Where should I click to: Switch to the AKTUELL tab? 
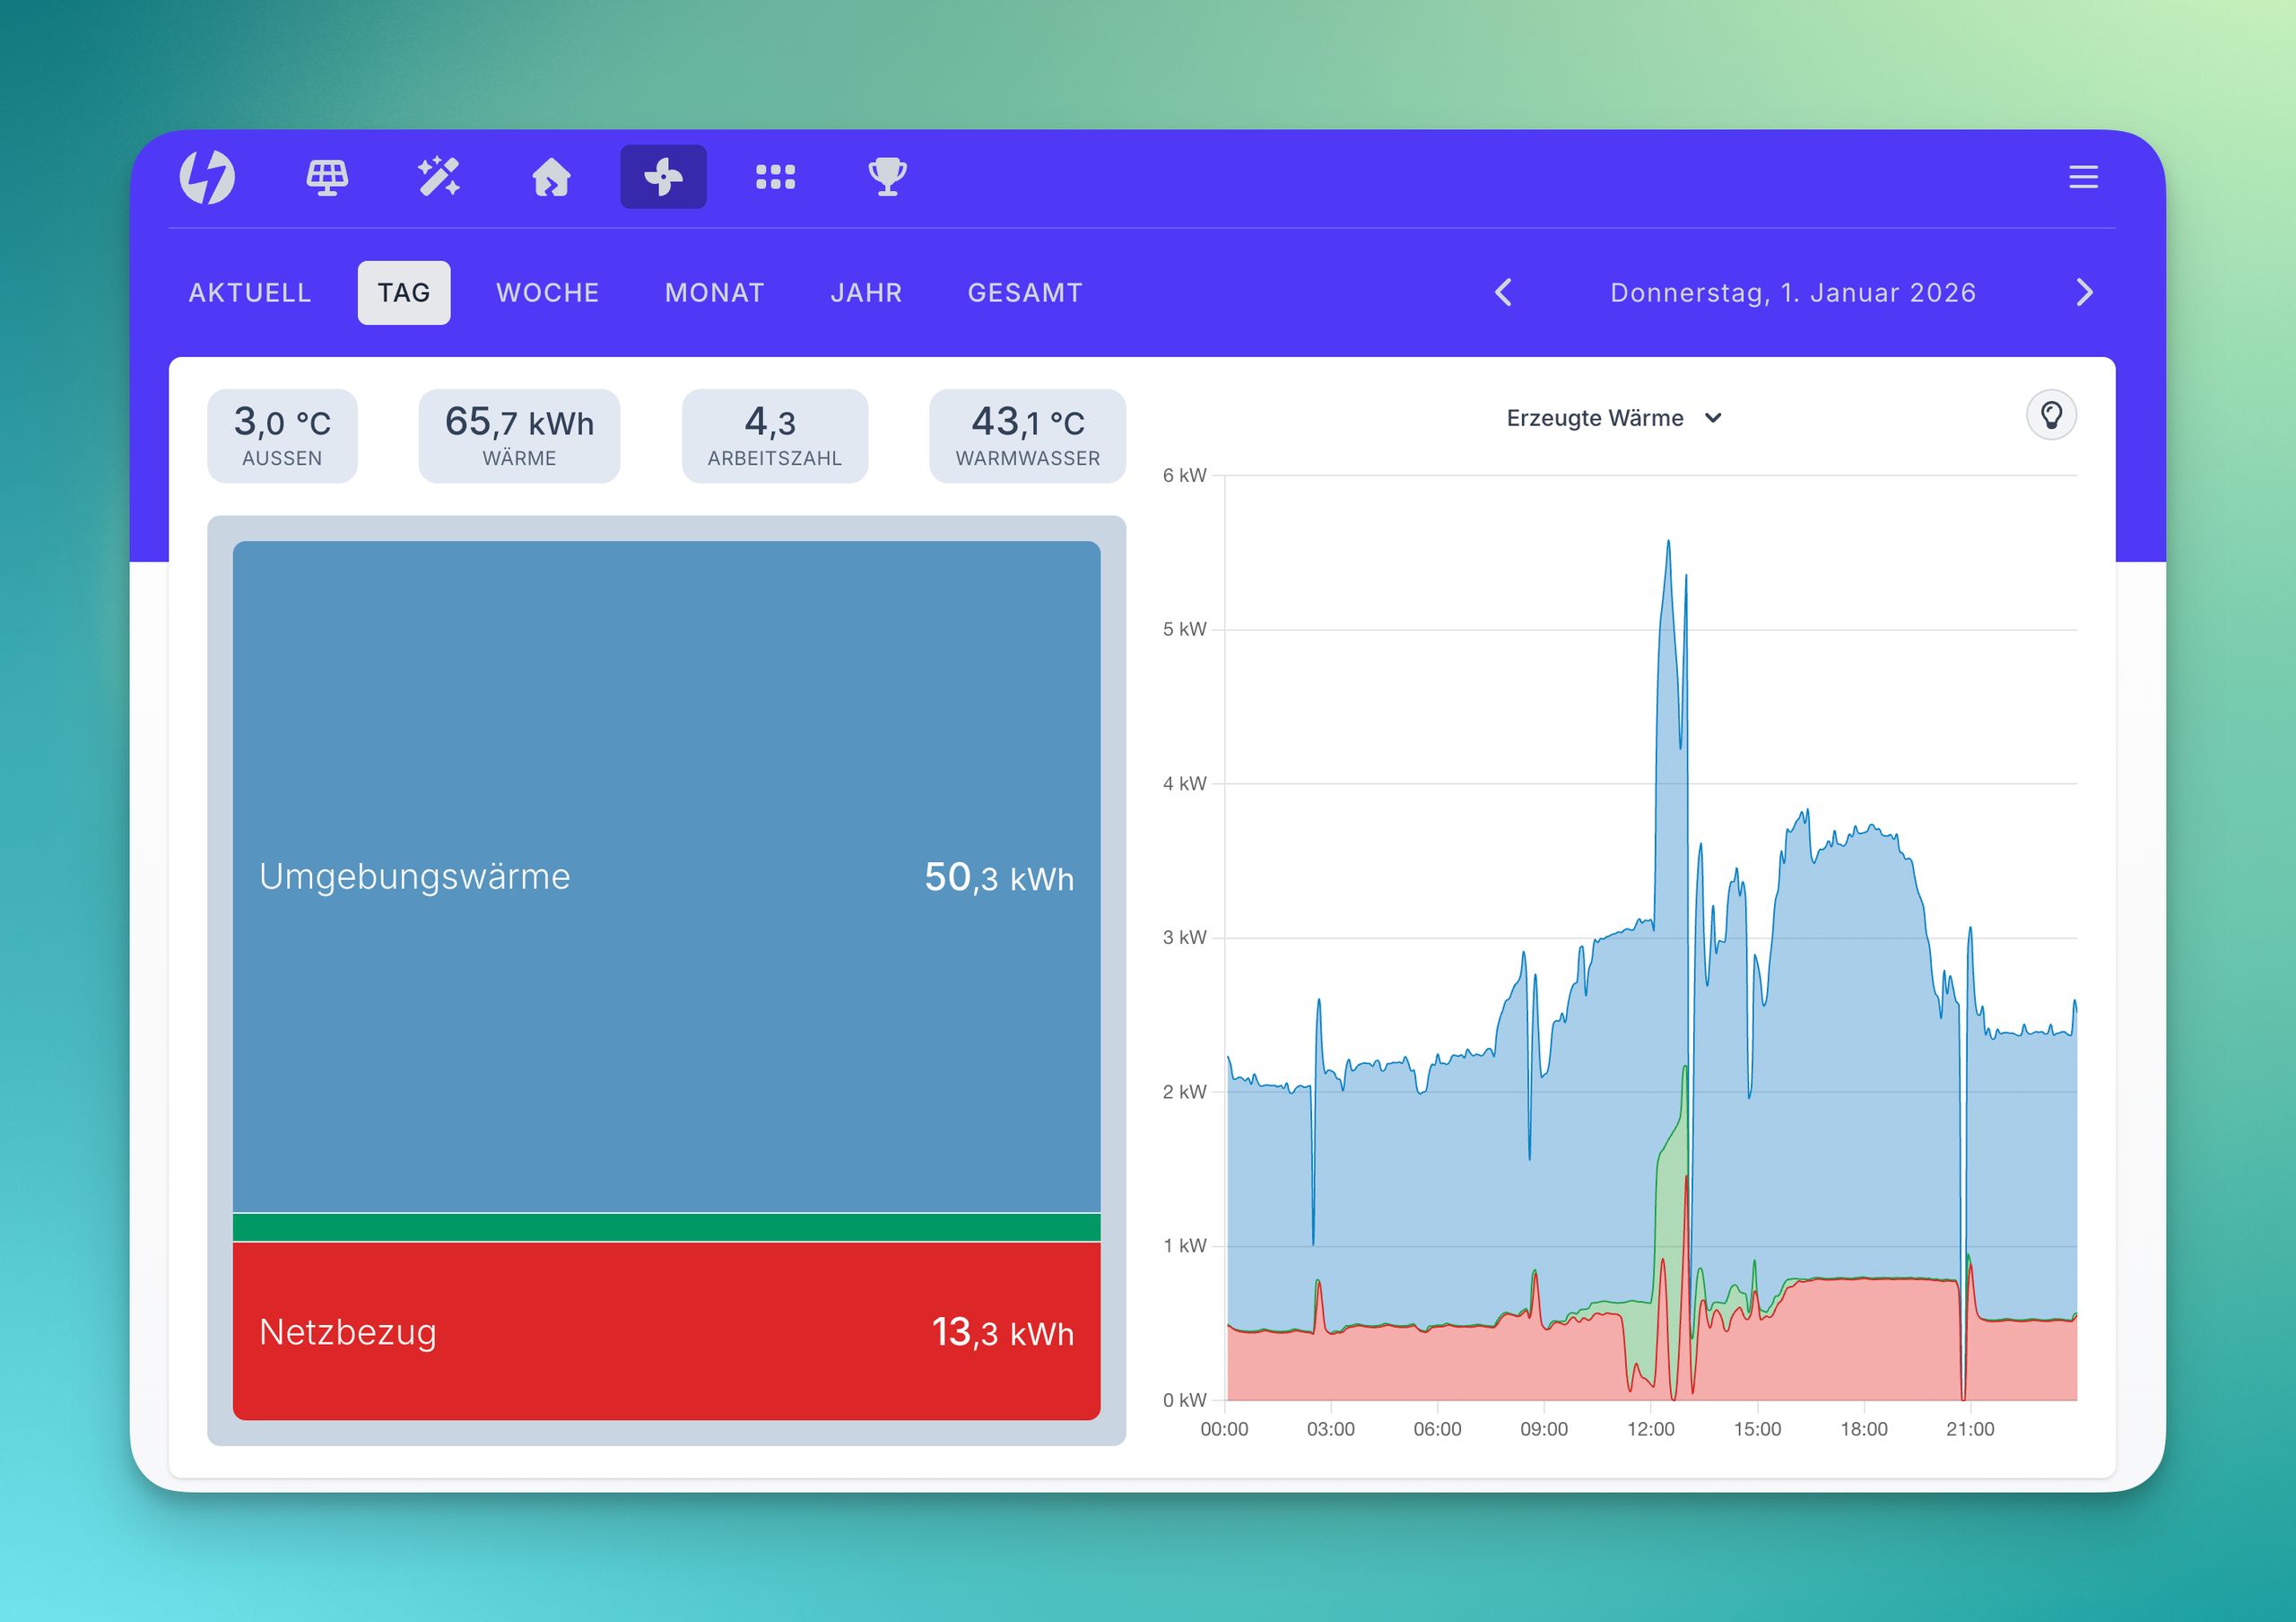point(250,292)
